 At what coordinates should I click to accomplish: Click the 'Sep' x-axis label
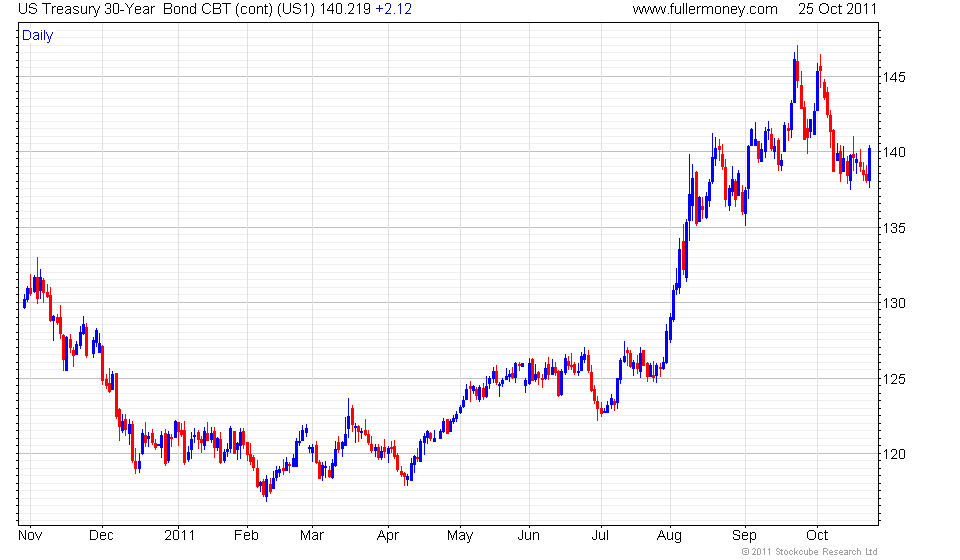tap(744, 536)
